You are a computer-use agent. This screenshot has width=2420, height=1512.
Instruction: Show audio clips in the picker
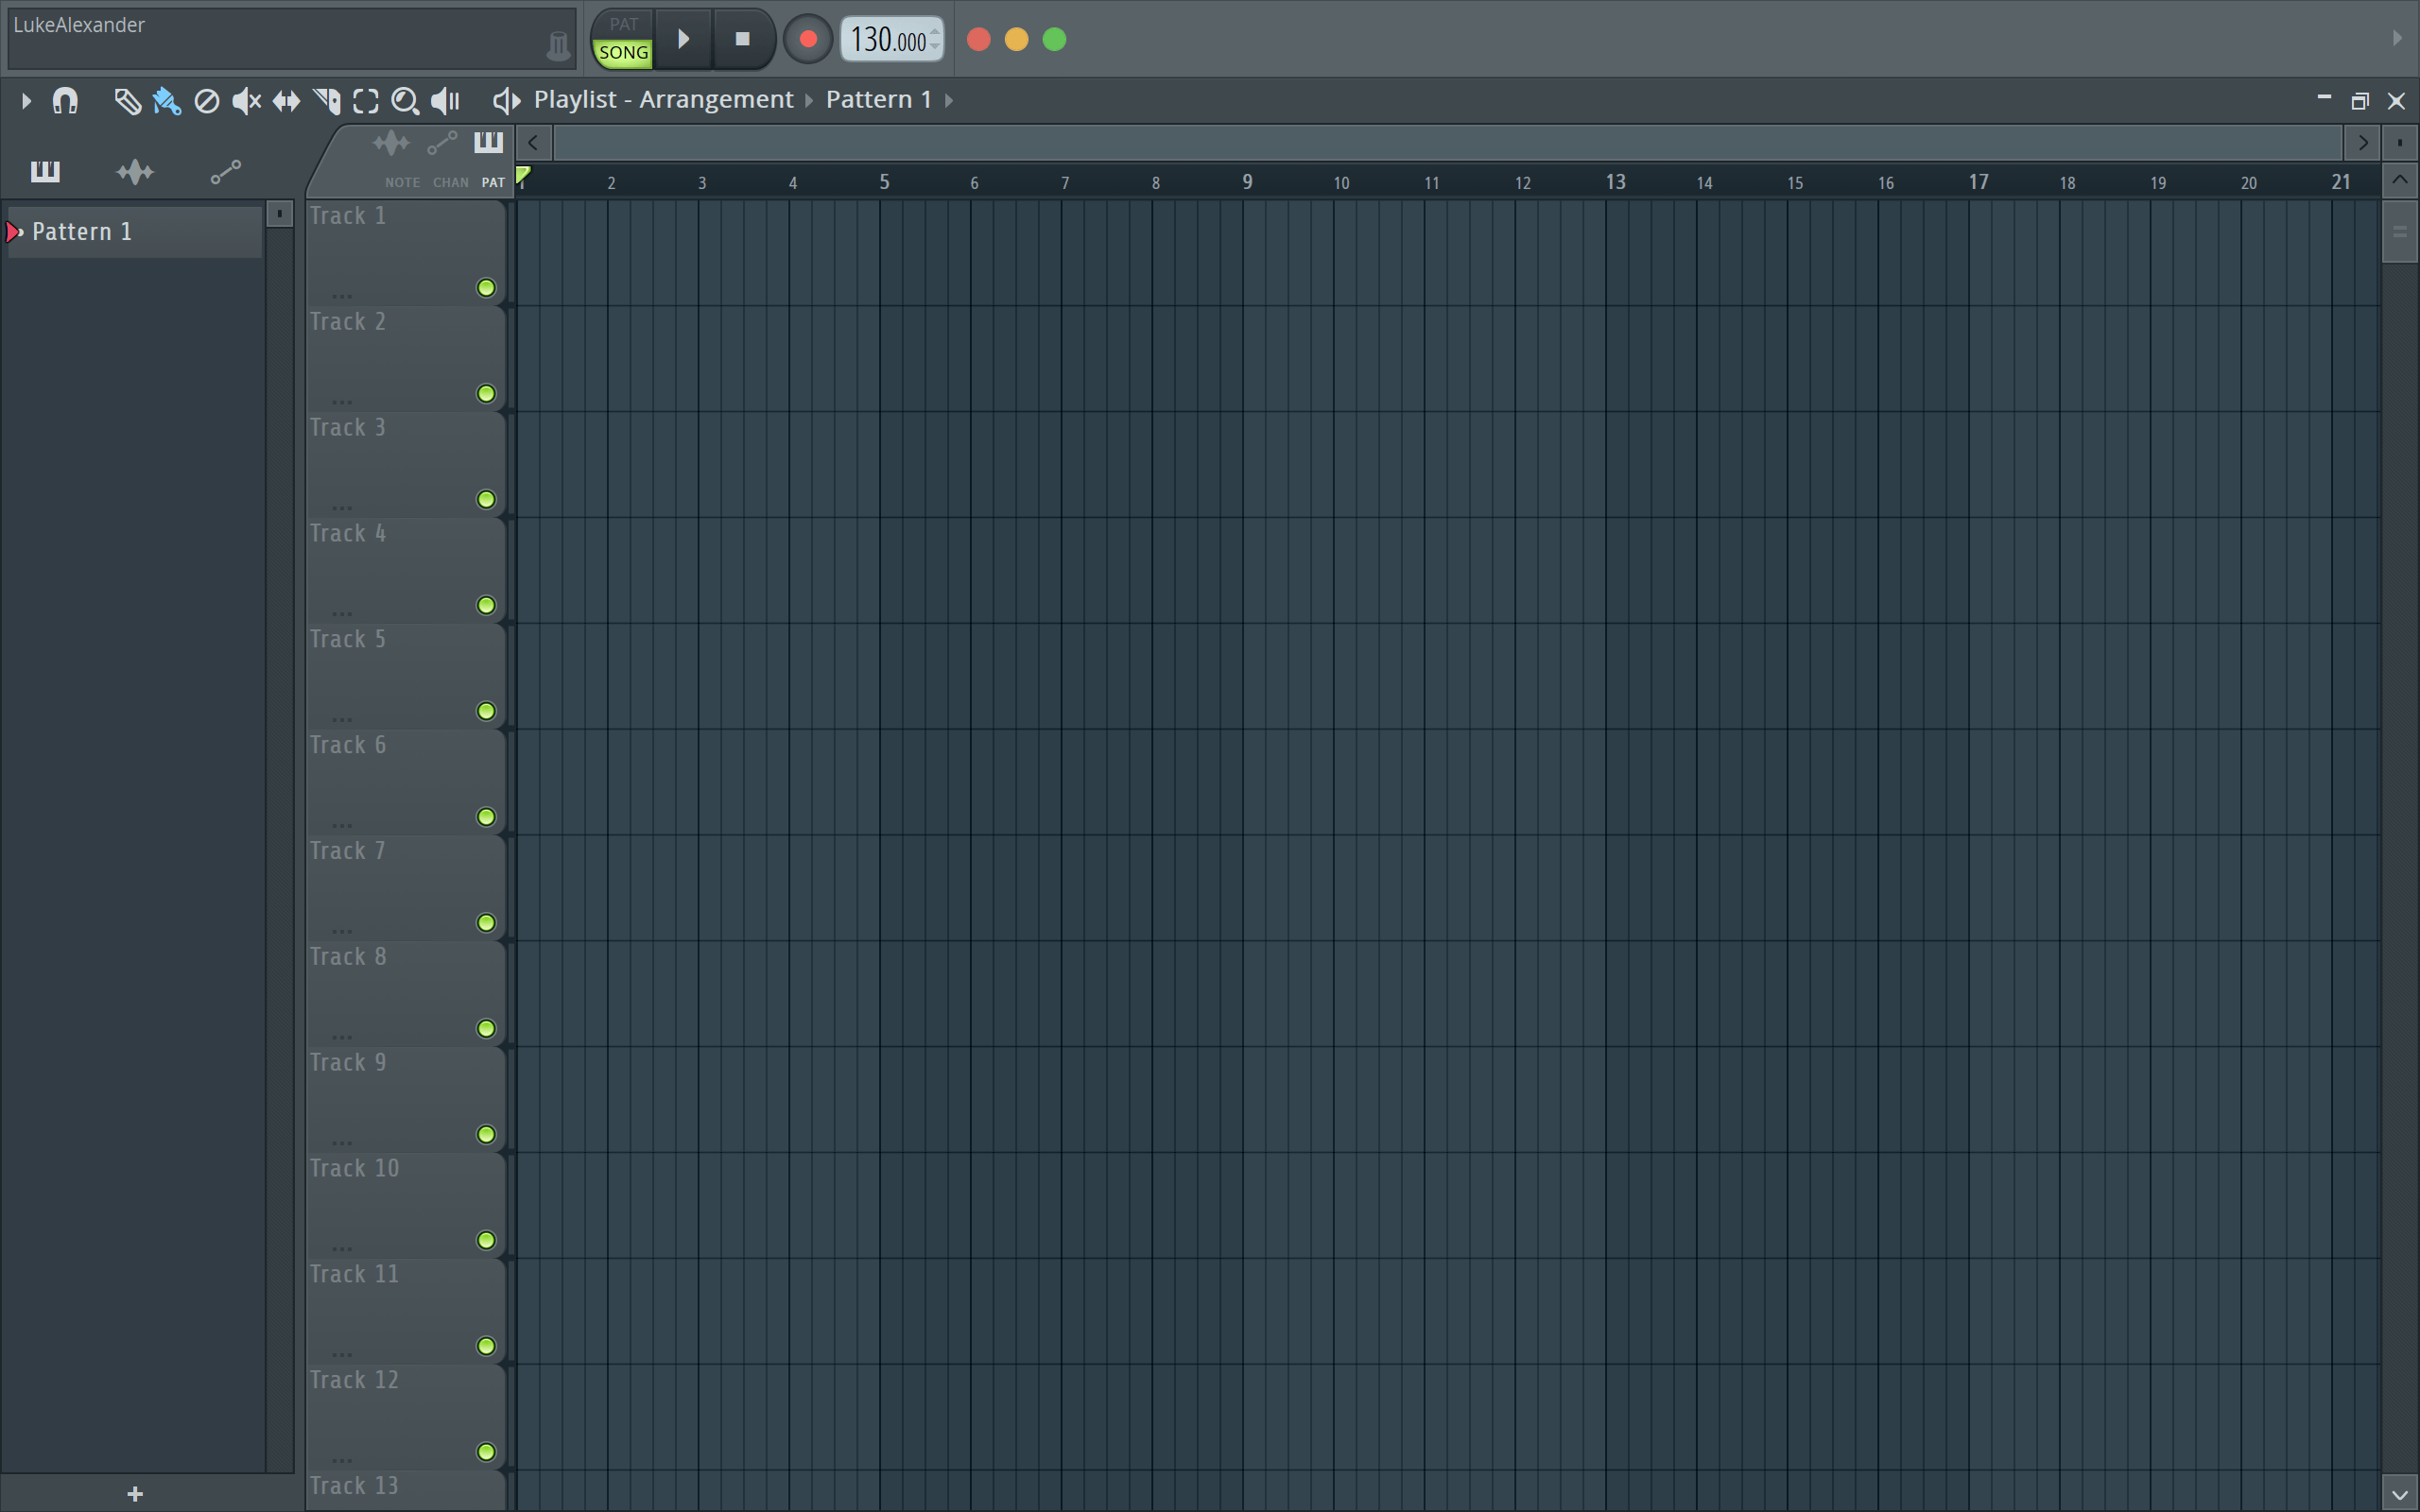[135, 172]
